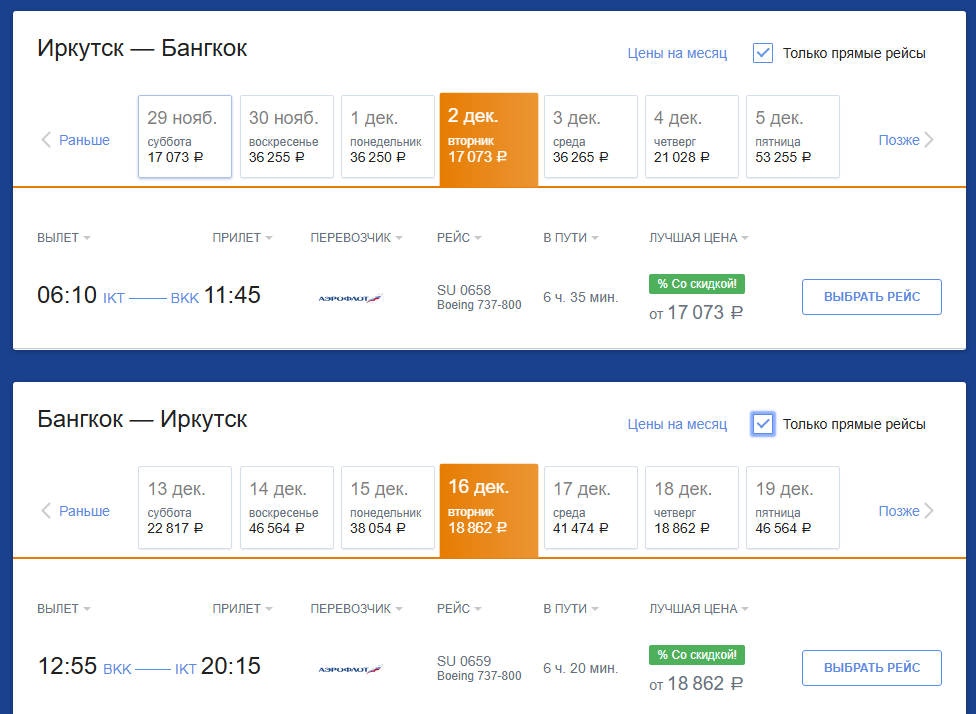Click the Aeroflot logo for flight SU 0658

350,298
